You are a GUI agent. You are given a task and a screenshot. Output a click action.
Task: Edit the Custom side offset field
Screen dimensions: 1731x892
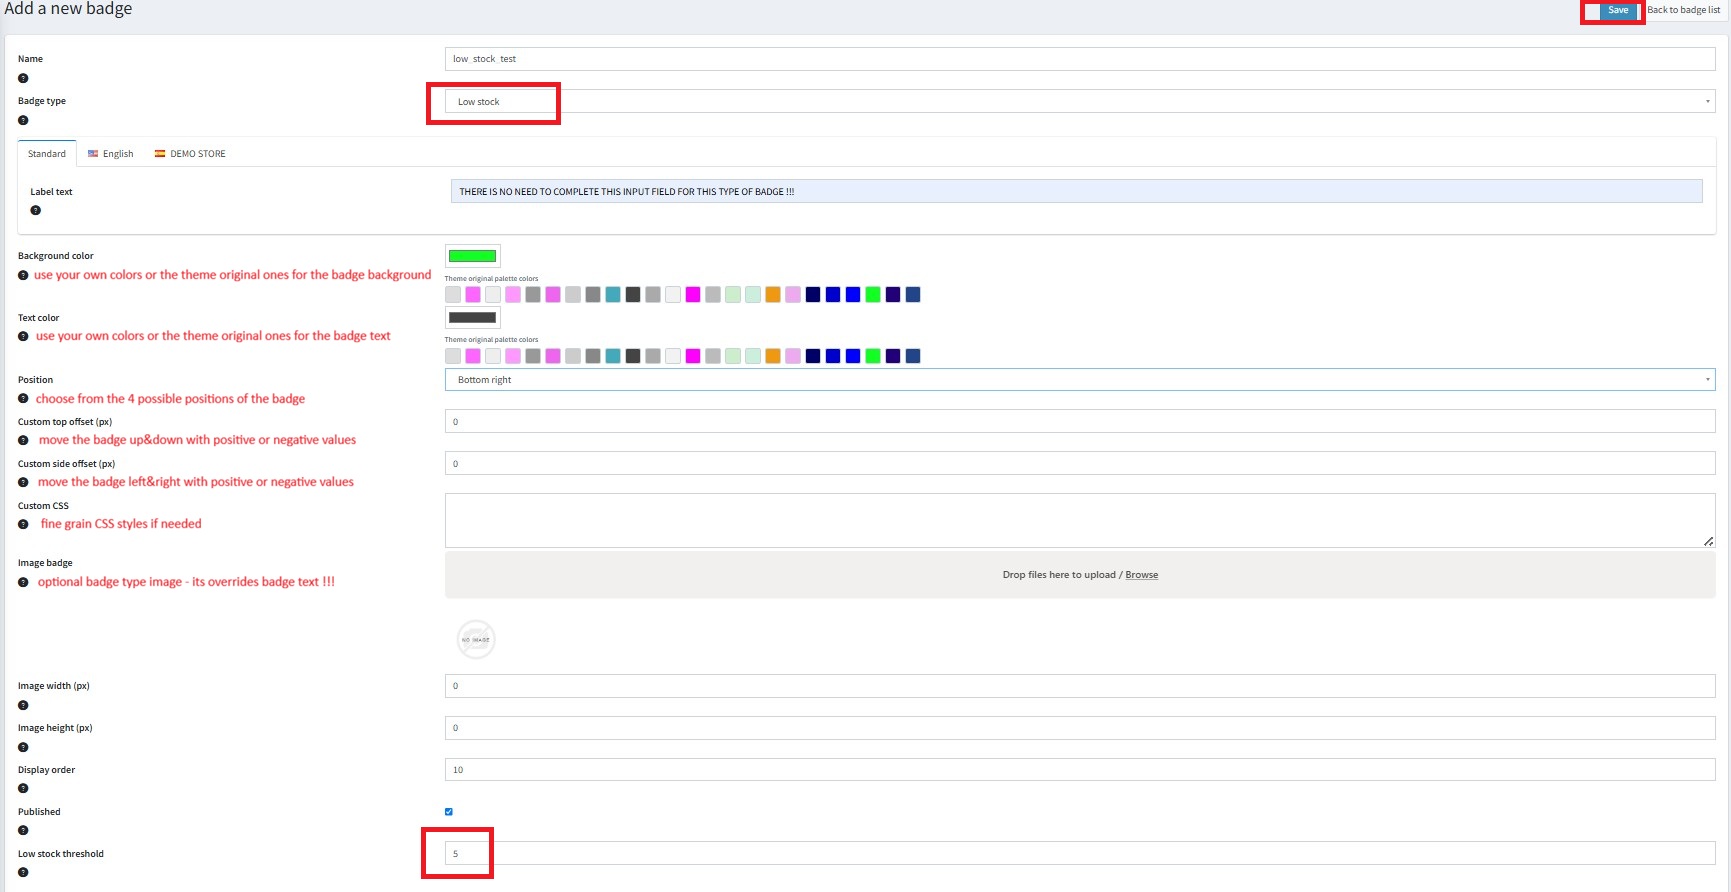[x=1080, y=464]
